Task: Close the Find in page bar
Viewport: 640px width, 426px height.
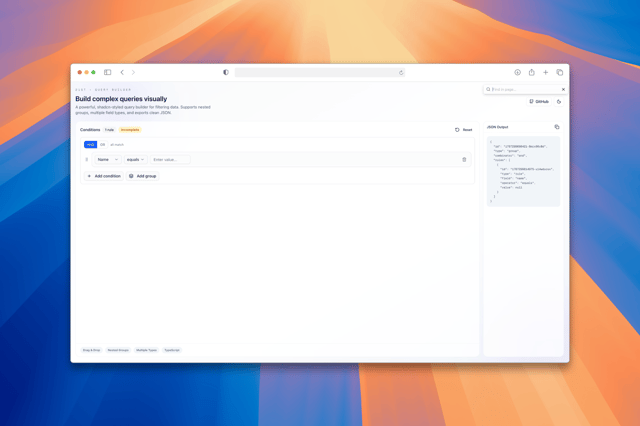Action: pos(563,89)
